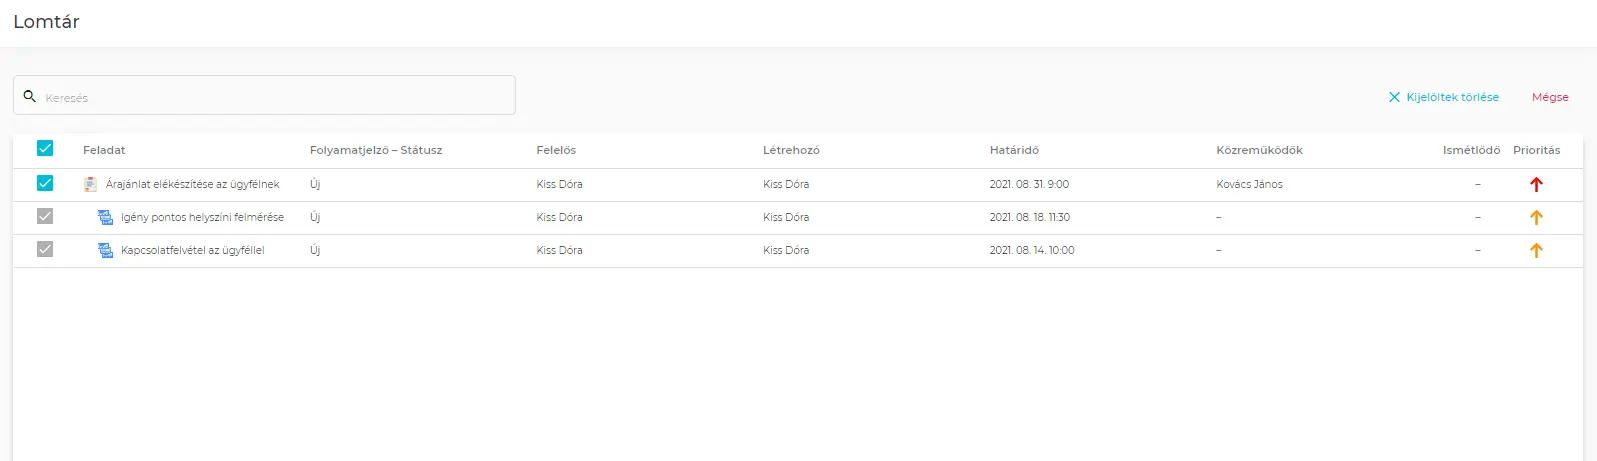Viewport: 1597px width, 461px height.
Task: Toggle checkbox for Igény pontos helyszíni felmérése
Action: coord(45,216)
